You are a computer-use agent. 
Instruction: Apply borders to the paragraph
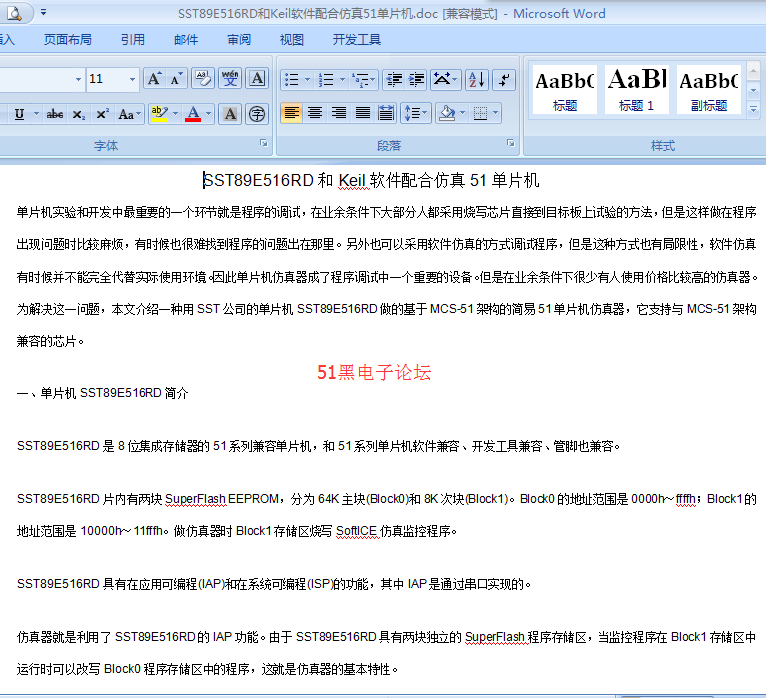coord(481,113)
